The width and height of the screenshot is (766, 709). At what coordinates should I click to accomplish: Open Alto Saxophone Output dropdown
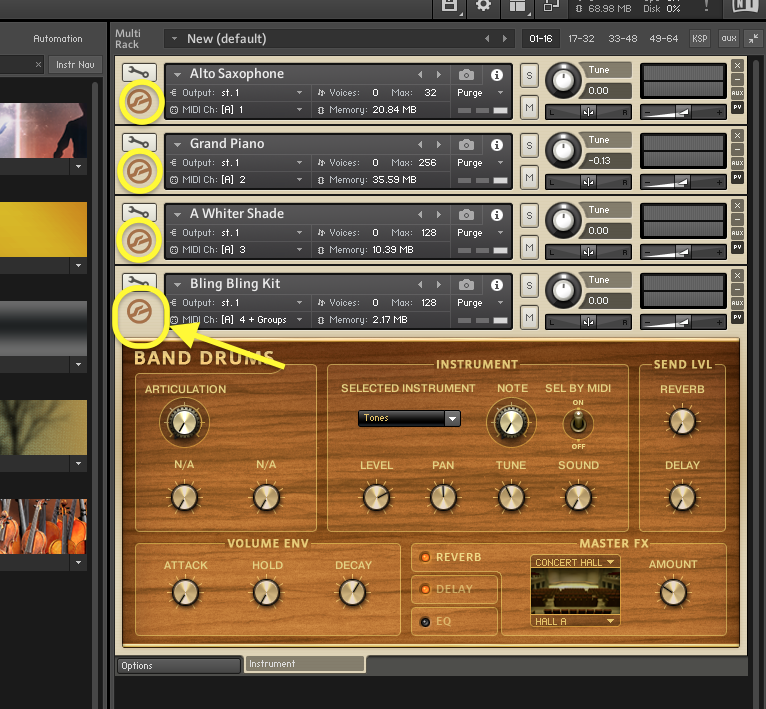point(299,92)
